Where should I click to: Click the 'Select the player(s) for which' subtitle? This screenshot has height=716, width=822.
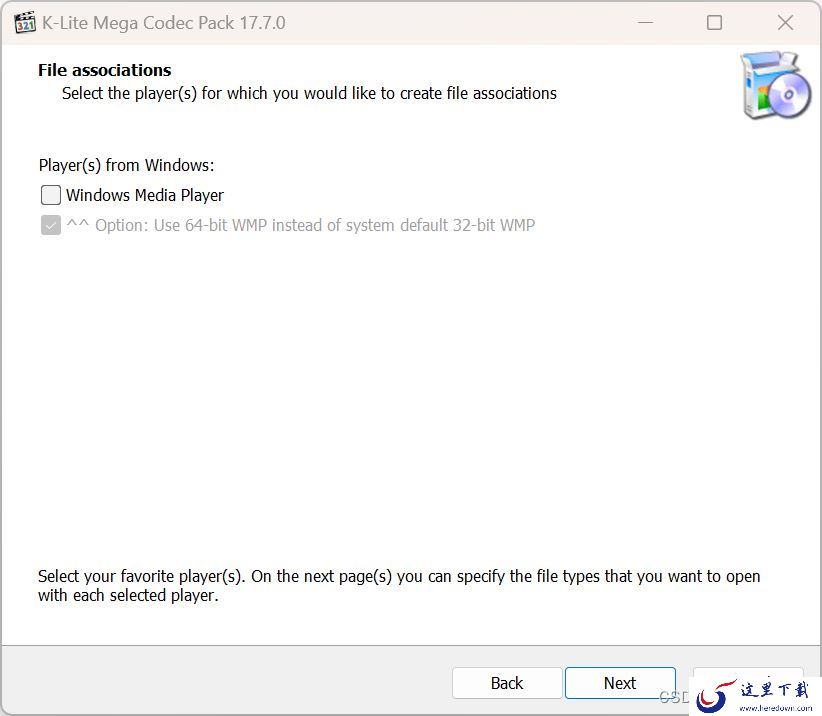tap(309, 93)
